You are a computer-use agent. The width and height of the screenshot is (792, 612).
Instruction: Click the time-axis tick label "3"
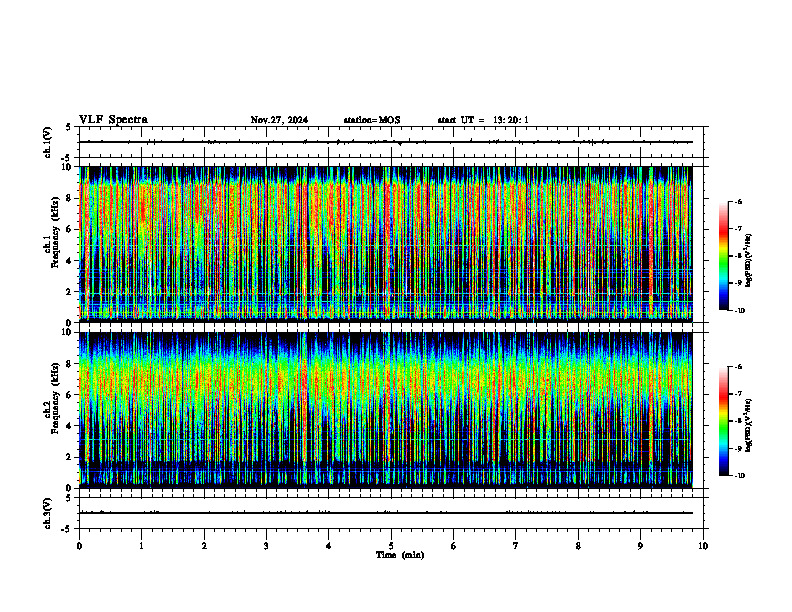(266, 546)
